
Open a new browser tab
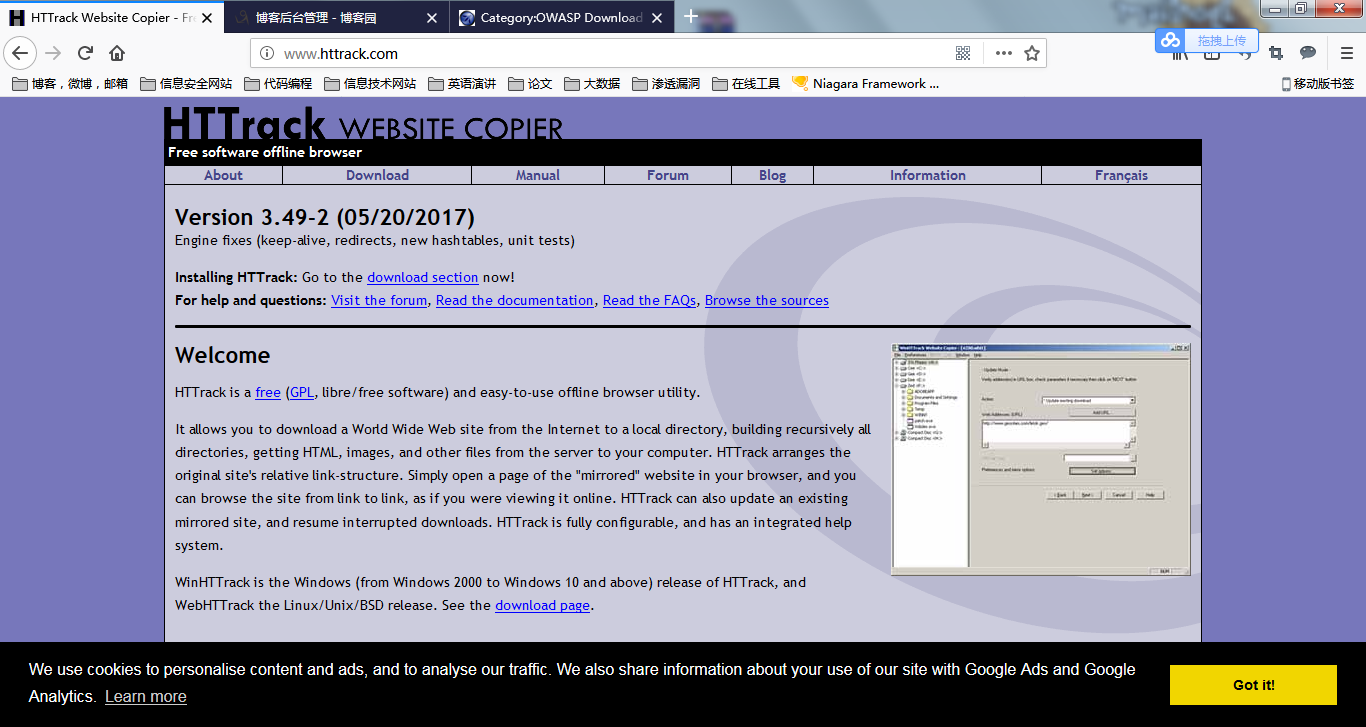click(x=690, y=16)
